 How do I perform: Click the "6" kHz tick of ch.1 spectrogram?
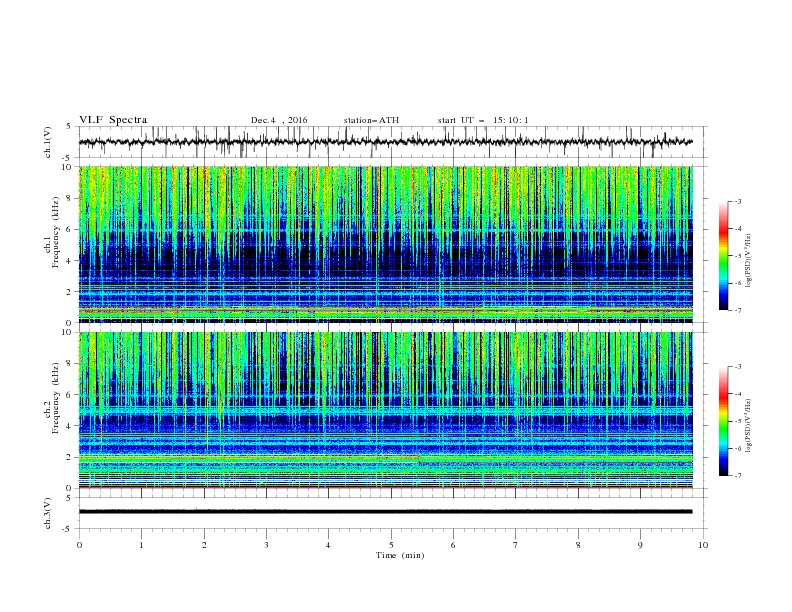point(70,230)
